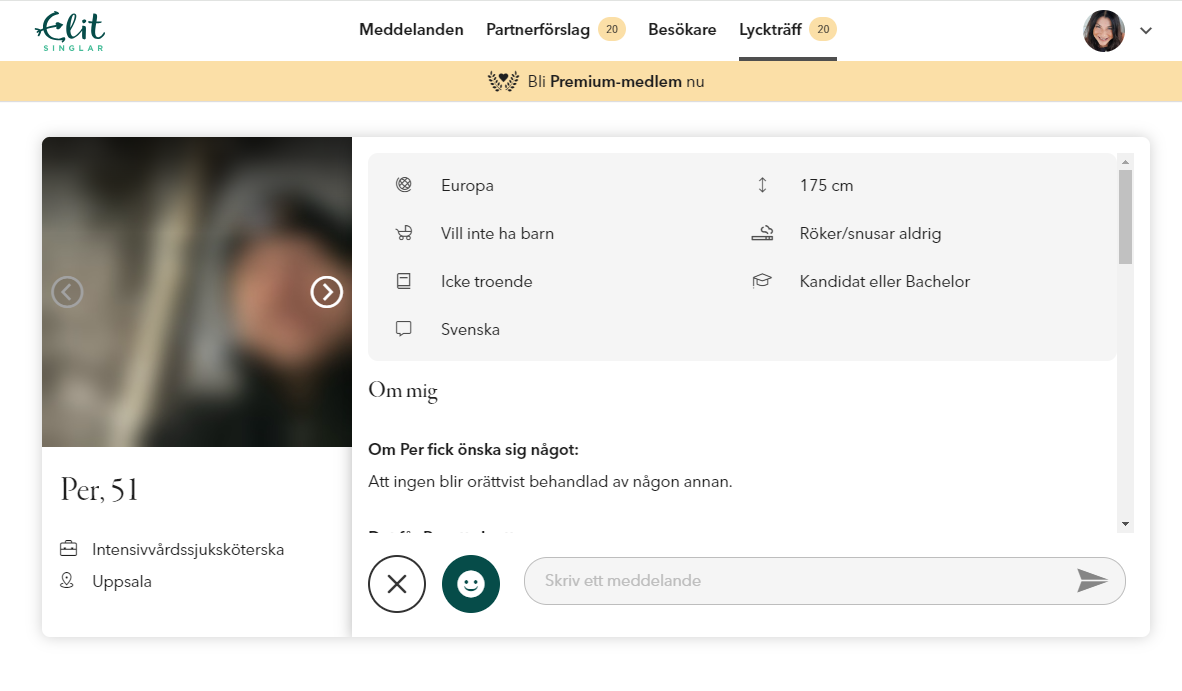Viewport: 1182px width, 691px height.
Task: Click the Röker/snusar aldrig text
Action: 870,234
